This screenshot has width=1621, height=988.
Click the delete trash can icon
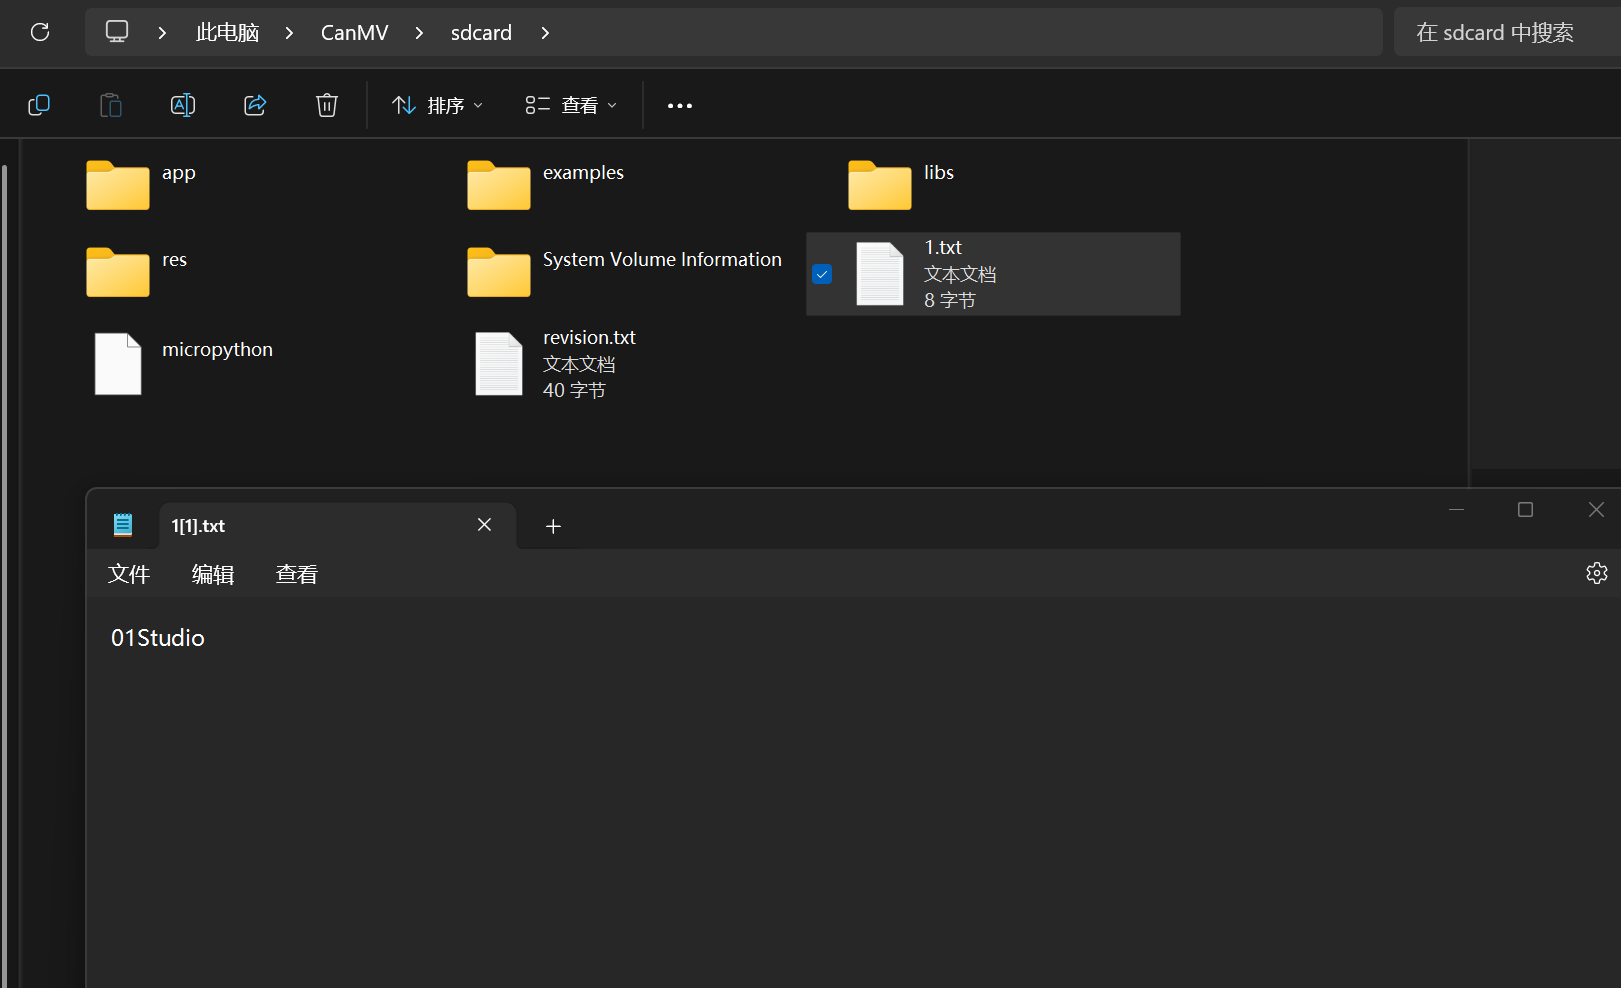pos(327,105)
